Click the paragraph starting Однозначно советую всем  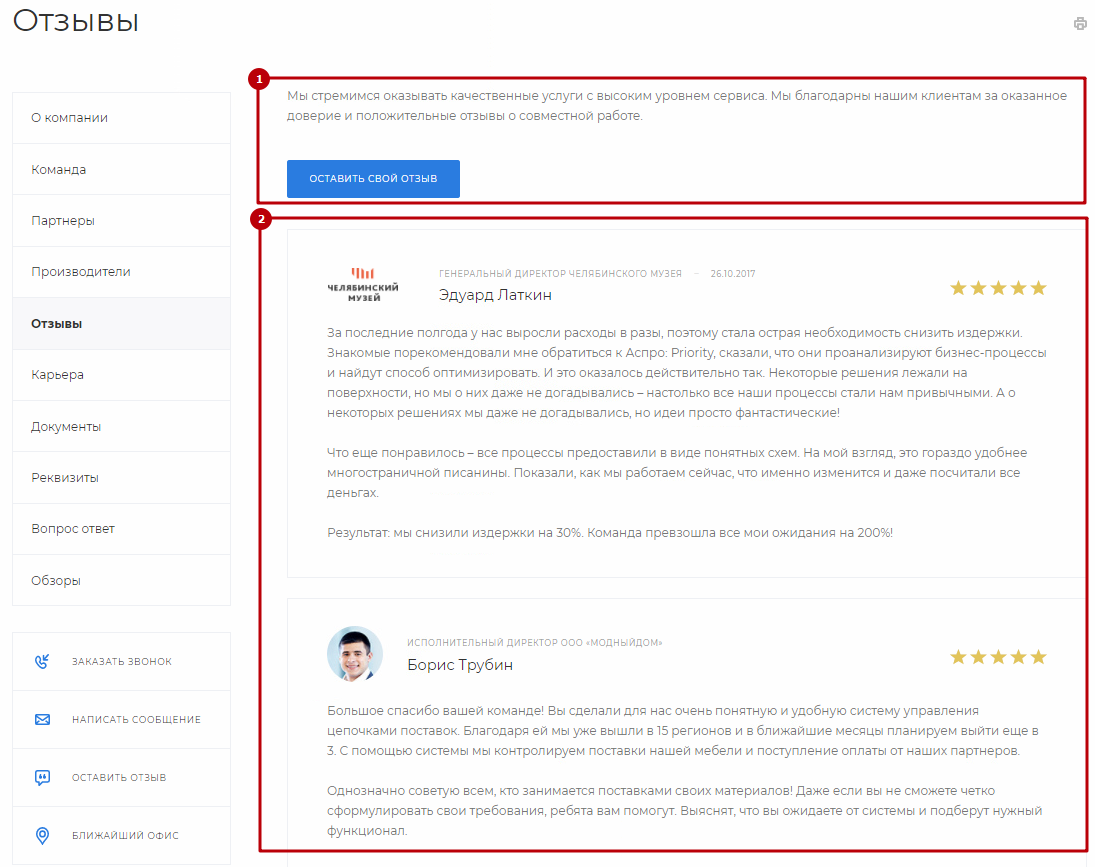tap(684, 810)
